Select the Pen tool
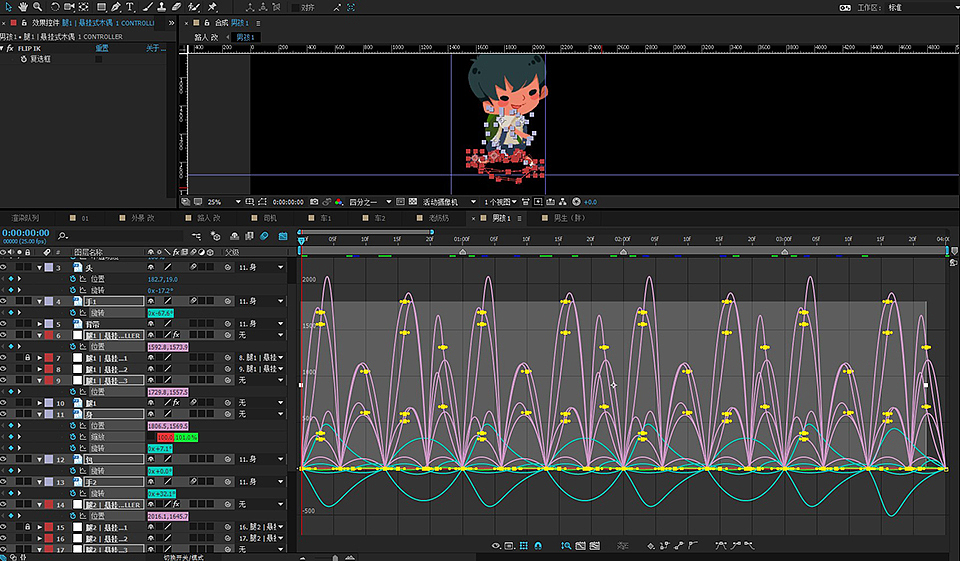The image size is (960, 561). click(x=116, y=7)
